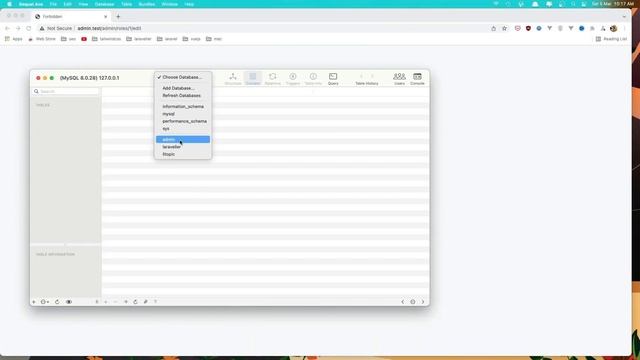The image size is (640, 360).
Task: Open the Relations view icon
Action: click(273, 79)
